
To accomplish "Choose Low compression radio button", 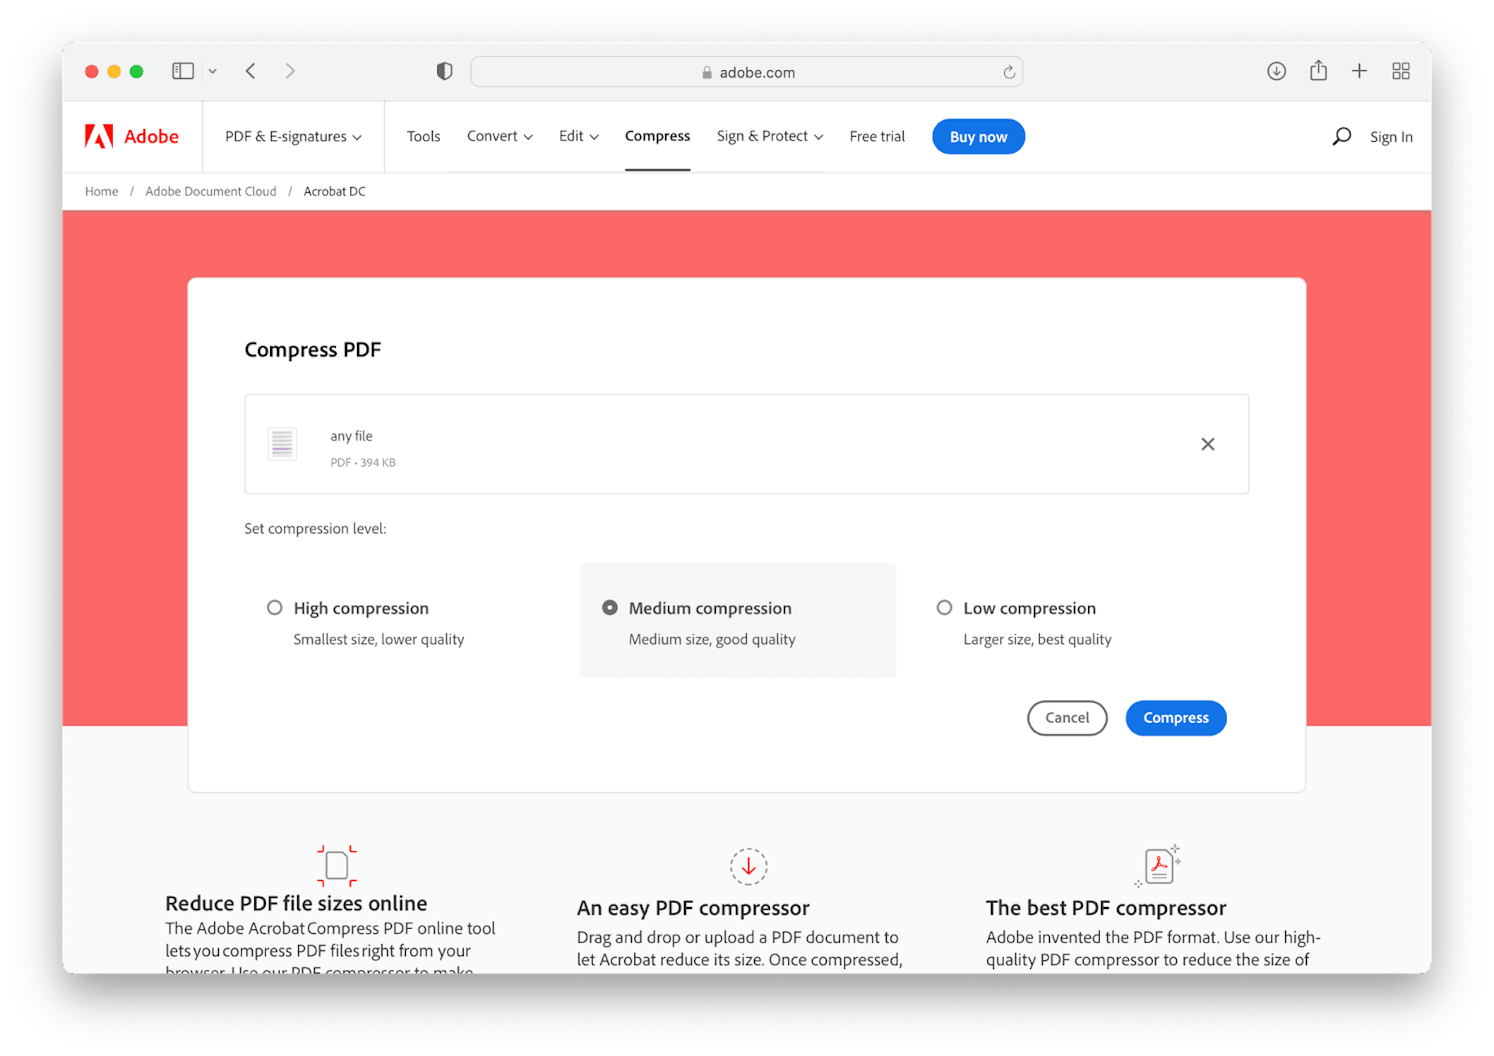I will [x=944, y=608].
